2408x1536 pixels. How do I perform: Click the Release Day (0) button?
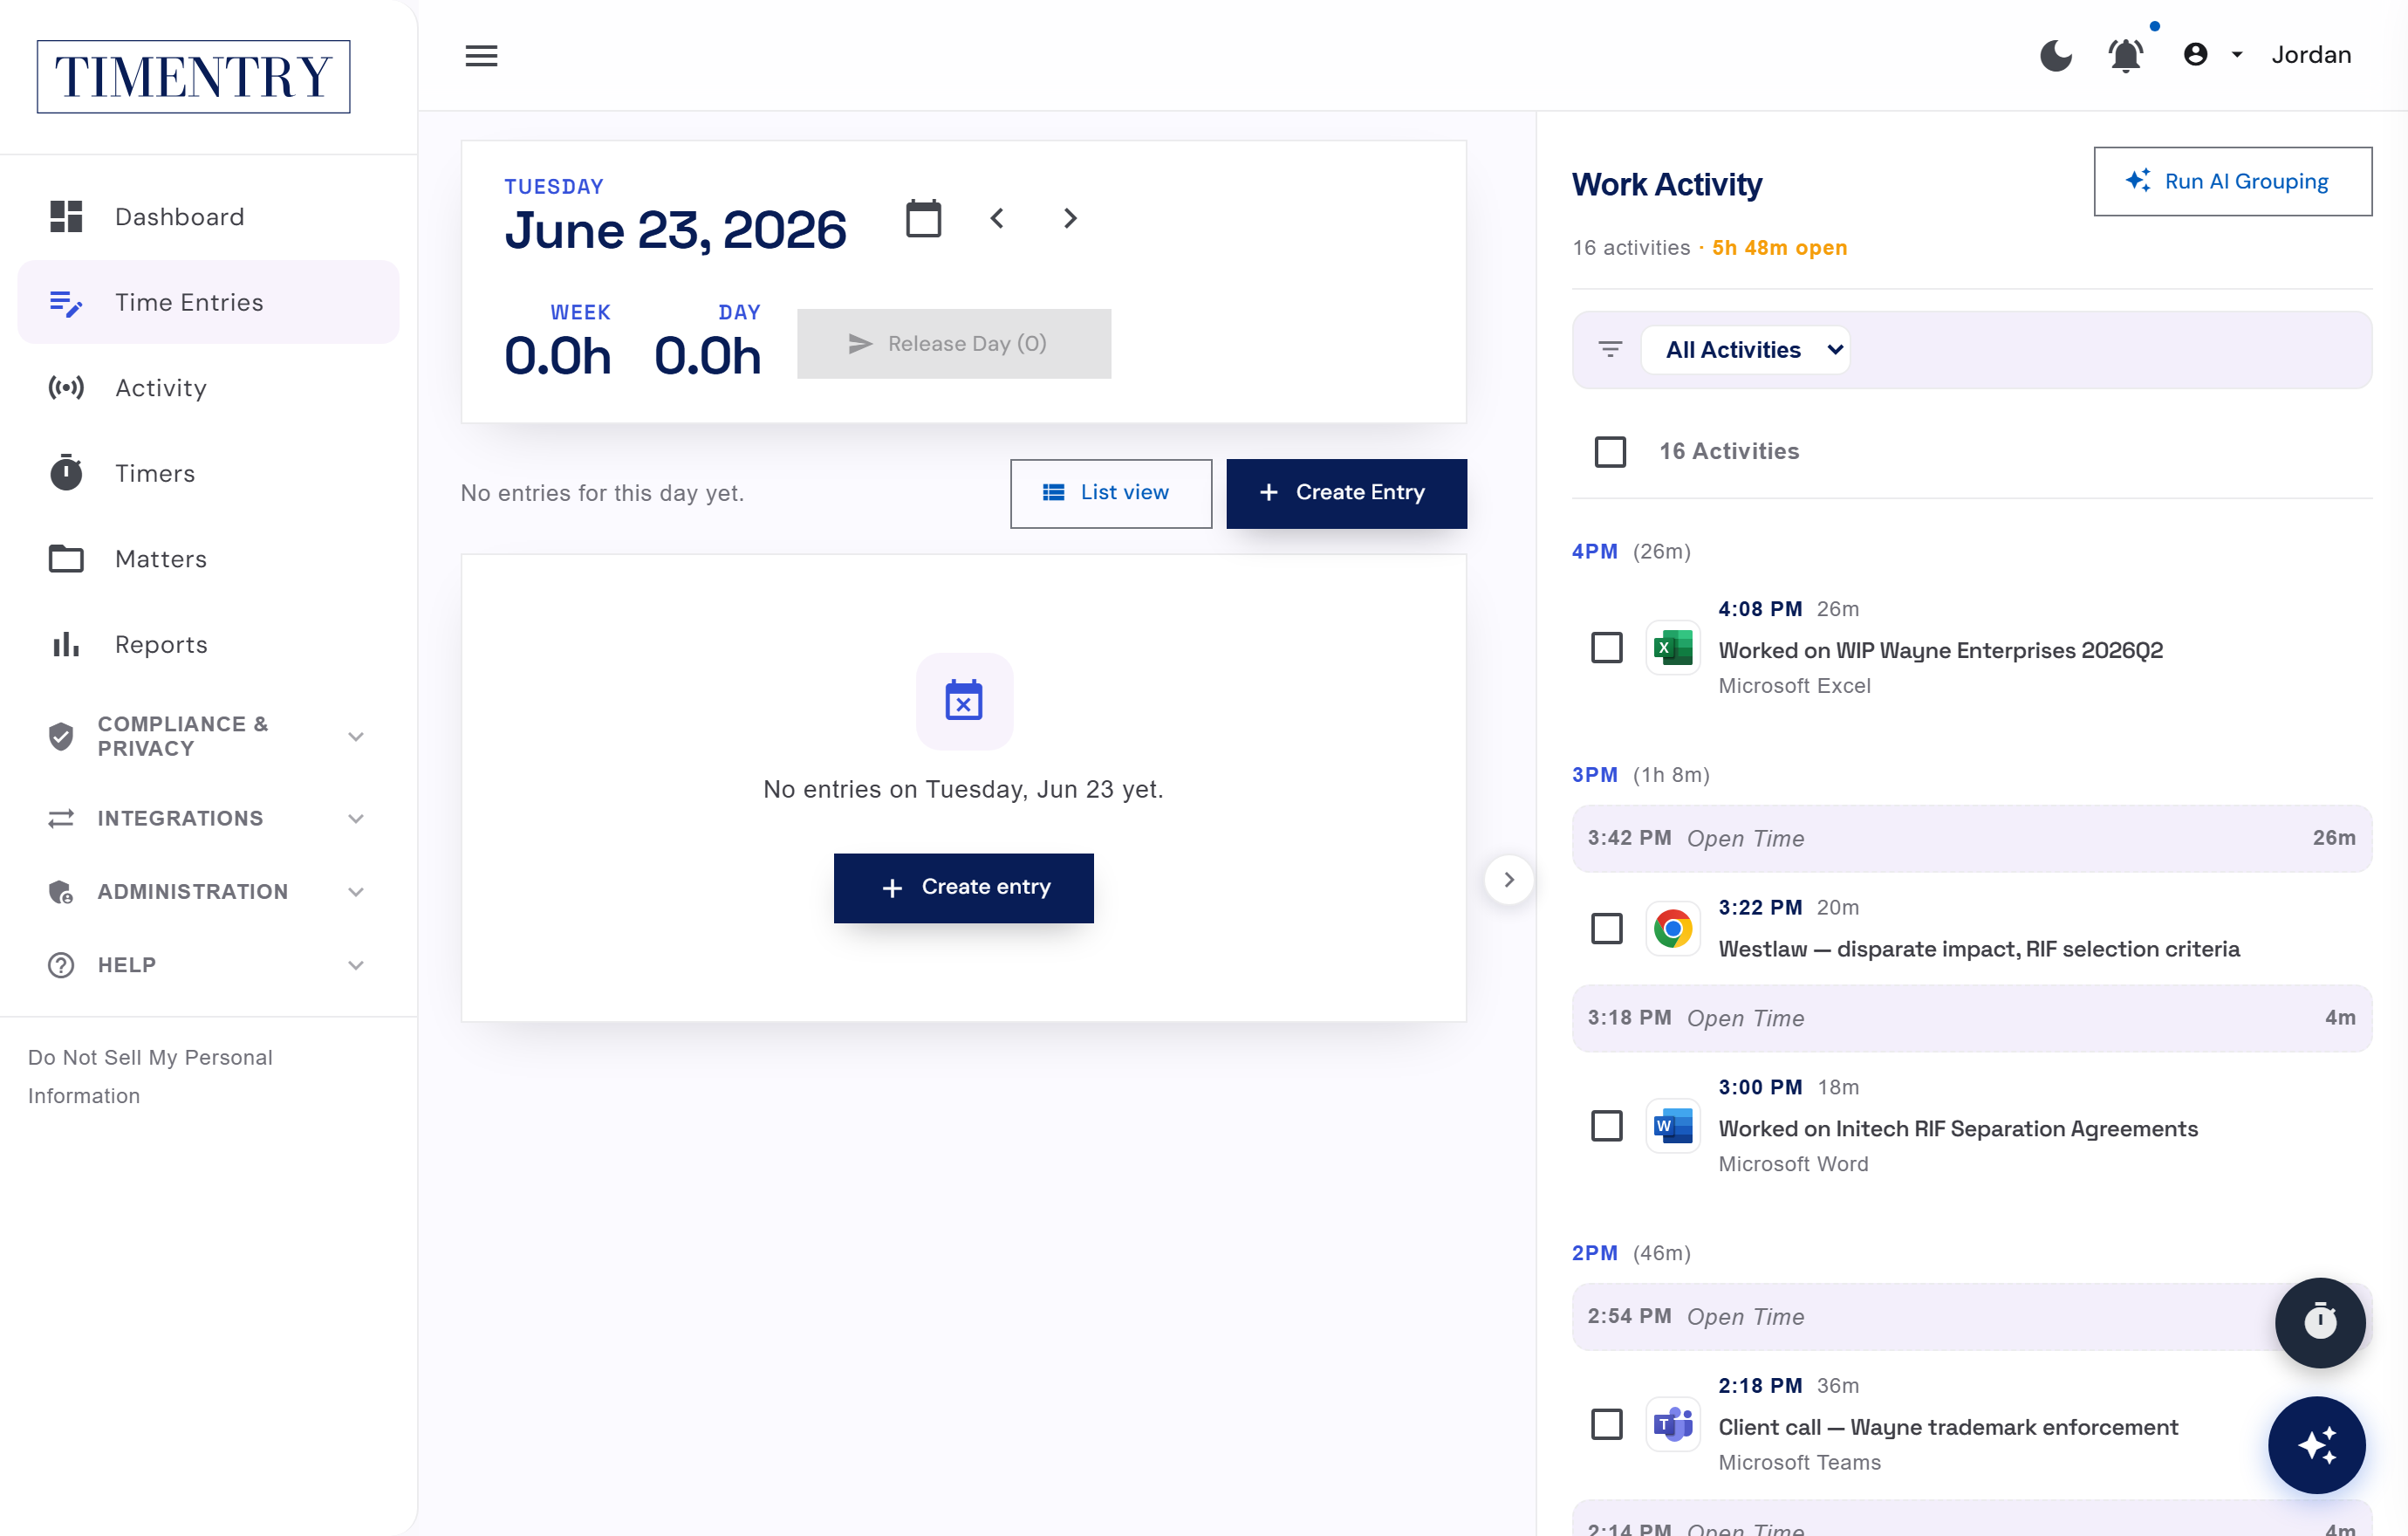click(954, 344)
